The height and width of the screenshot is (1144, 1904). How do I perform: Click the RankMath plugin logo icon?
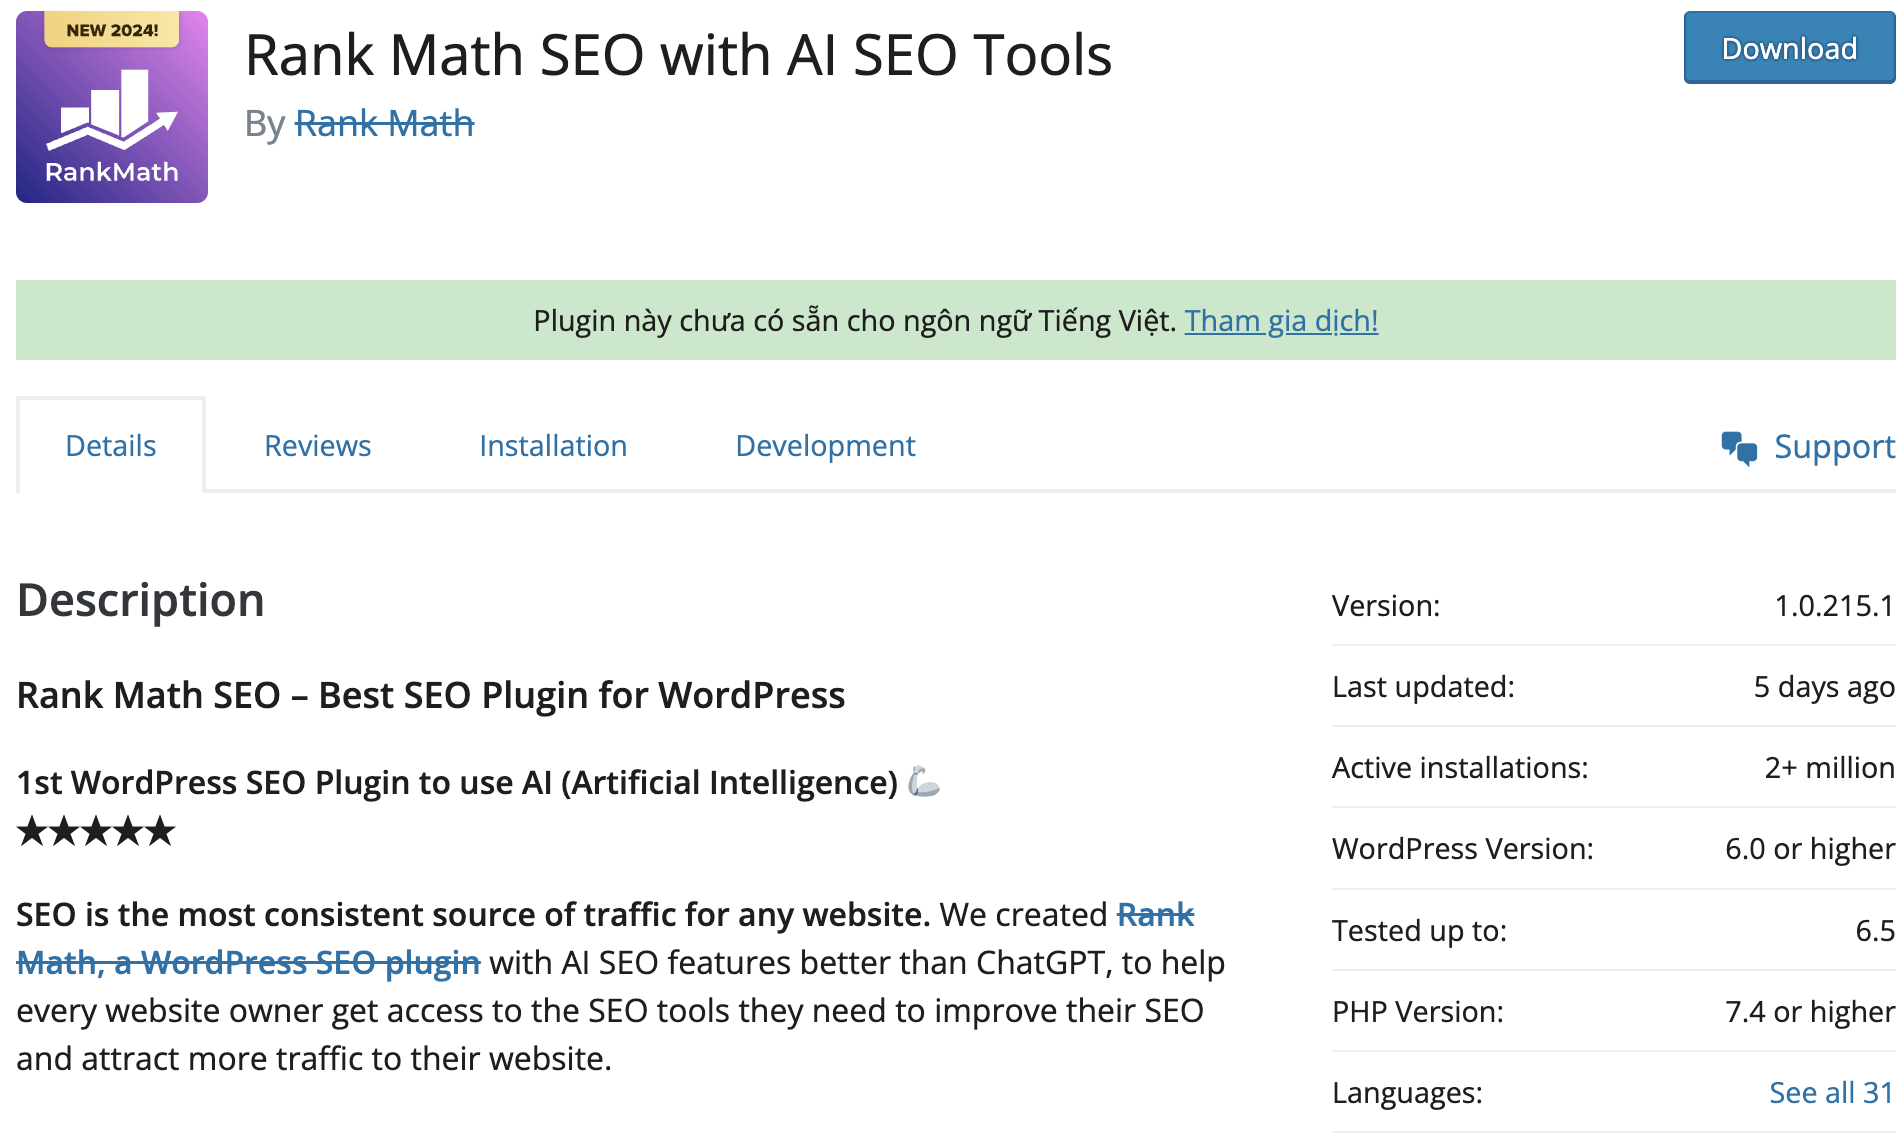(x=112, y=107)
